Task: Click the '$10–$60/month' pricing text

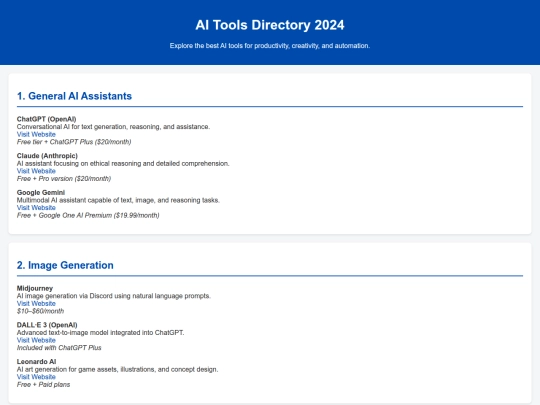Action: click(x=40, y=311)
